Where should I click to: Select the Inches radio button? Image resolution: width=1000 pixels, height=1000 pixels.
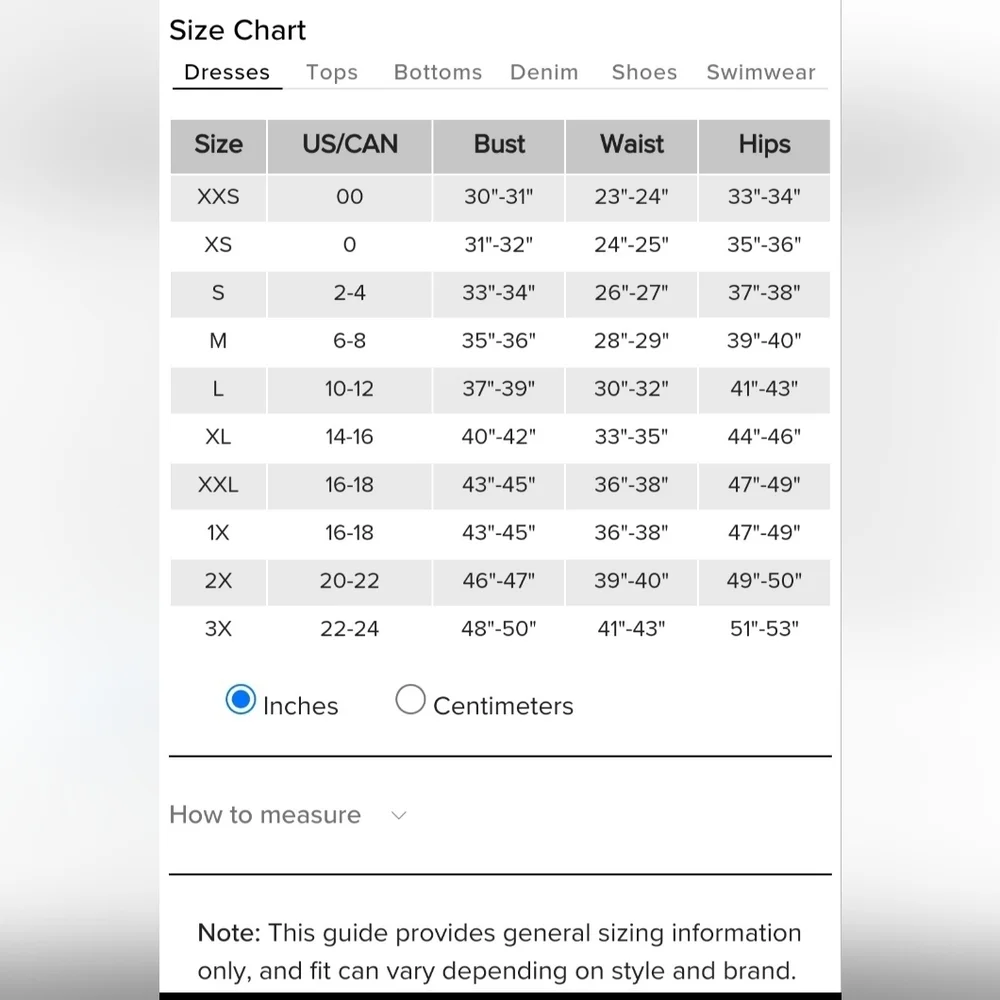[x=241, y=700]
